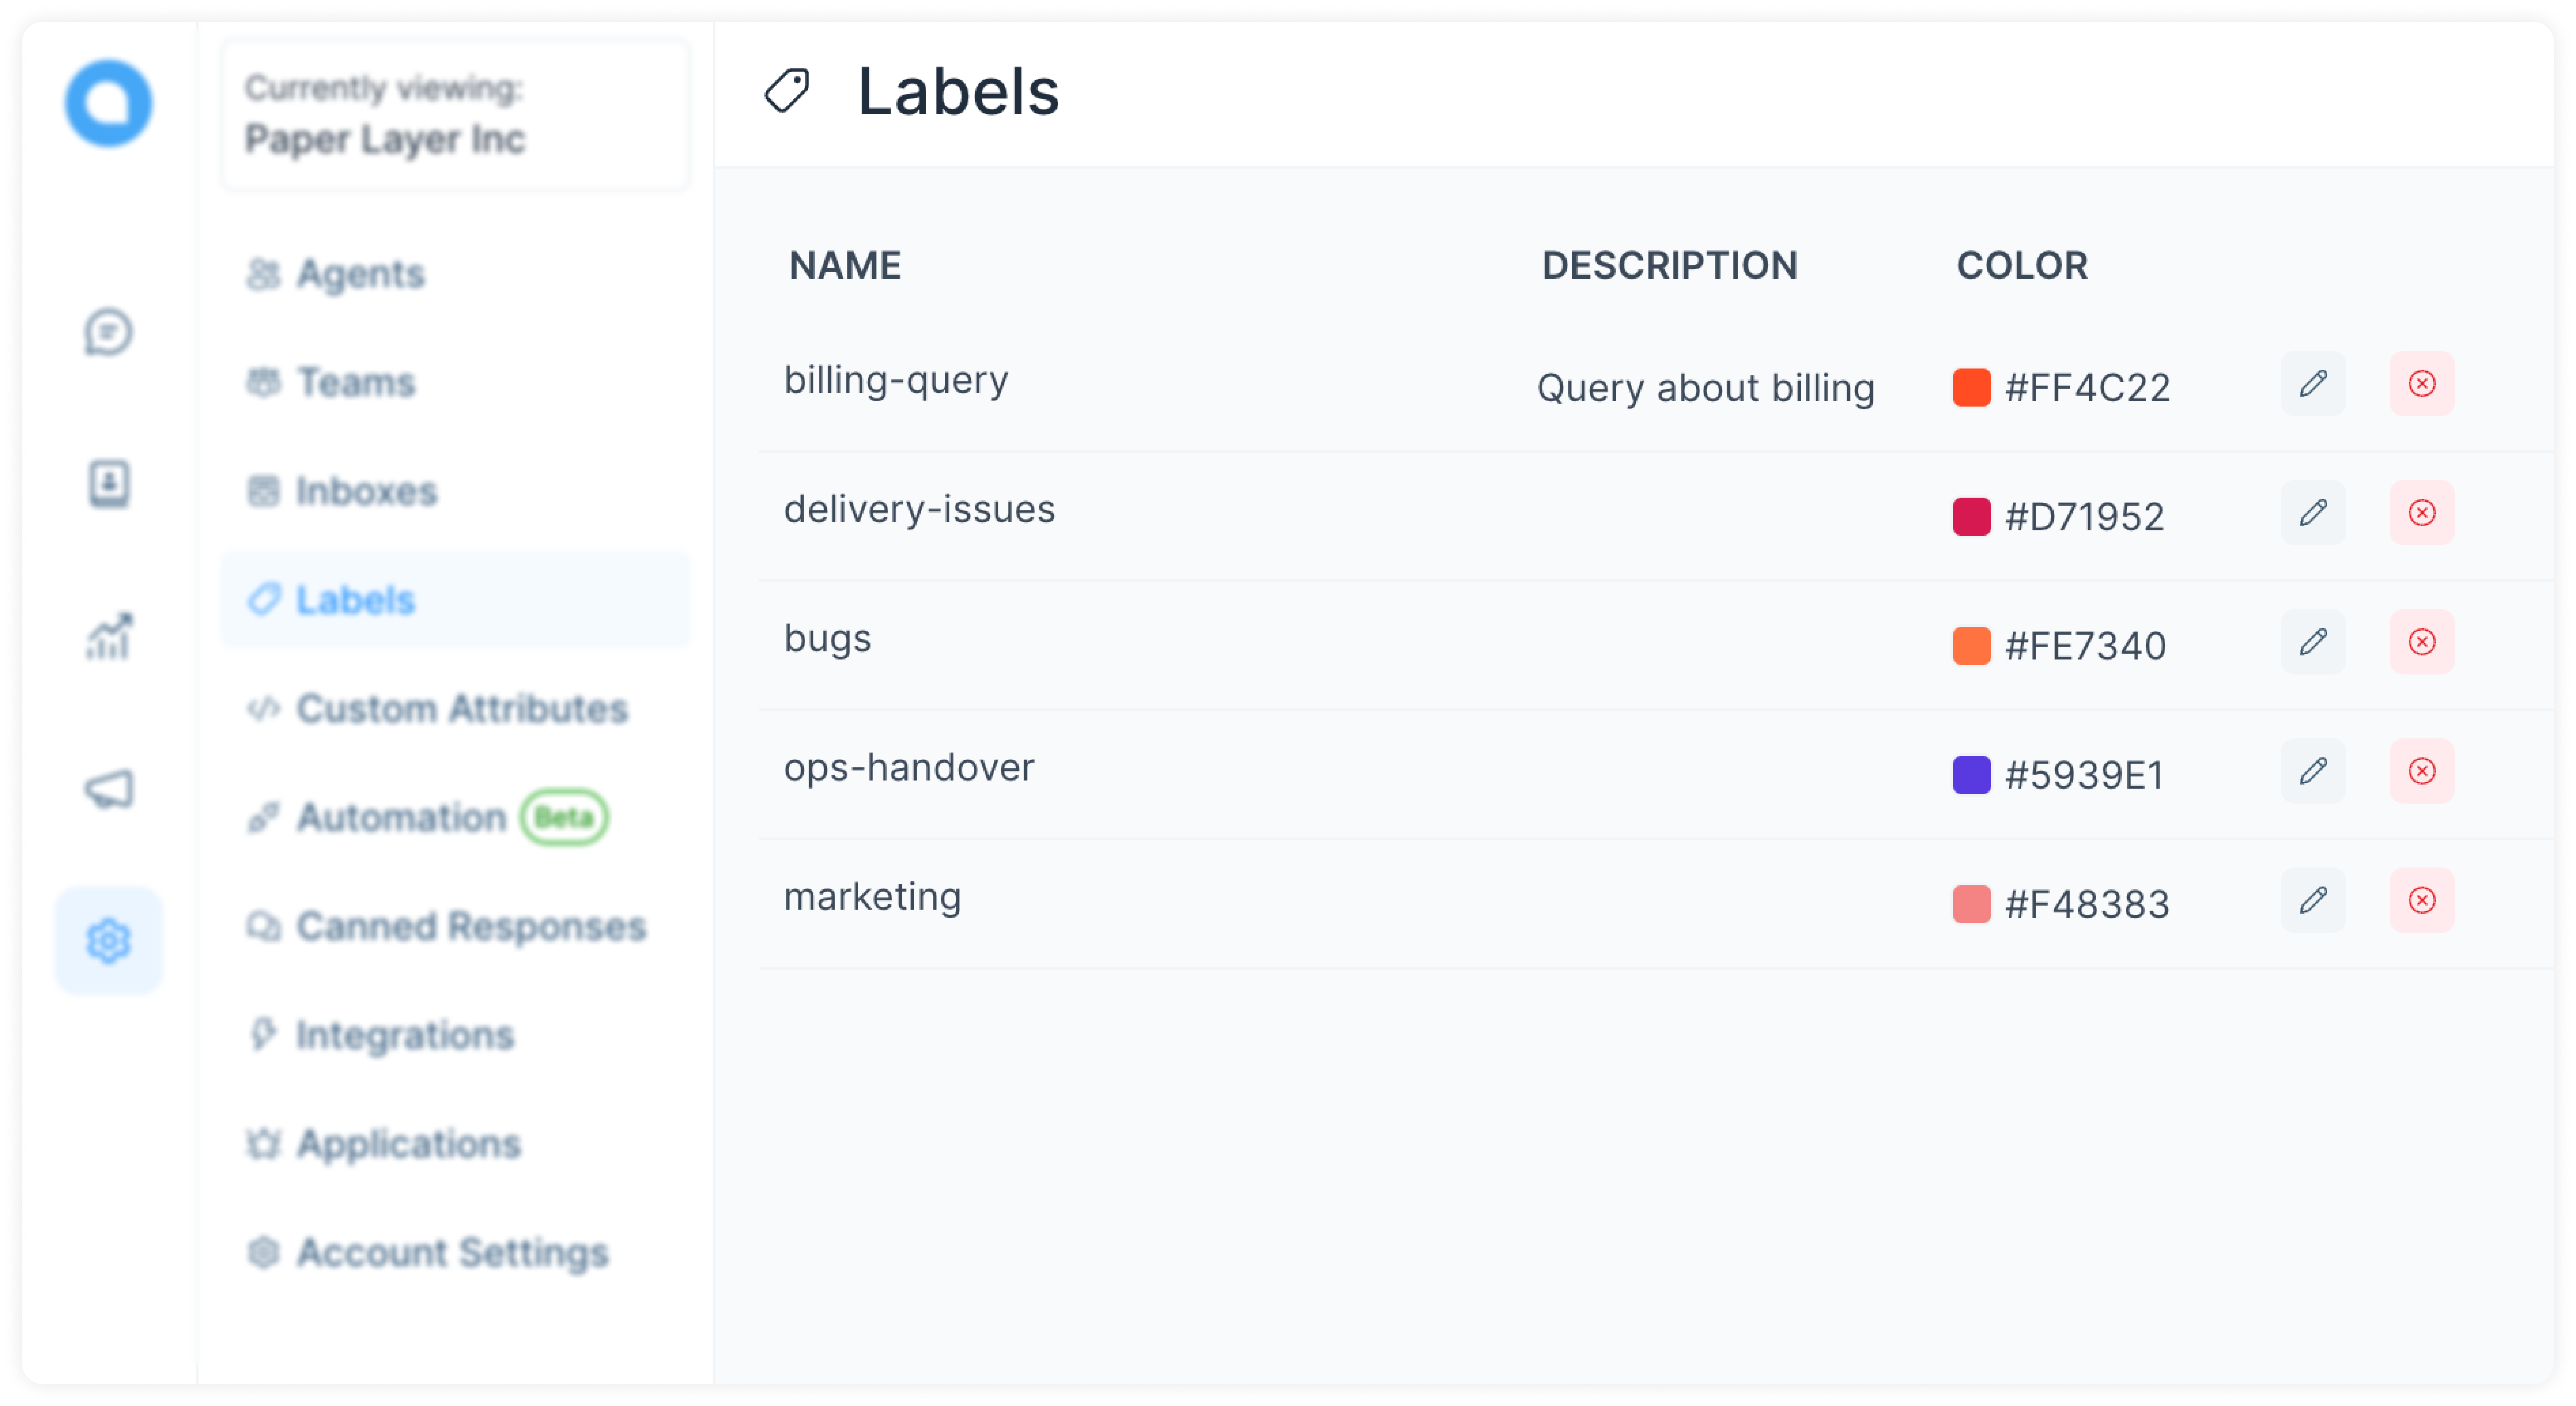
Task: Open the Agents section in sidebar
Action: click(x=358, y=272)
